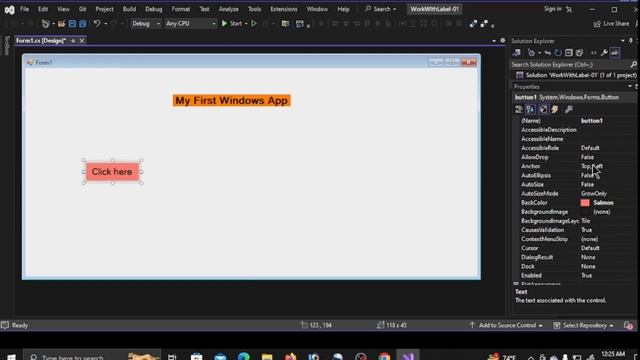
Task: Click the View Code icon in Solution Explorer
Action: 593,53
